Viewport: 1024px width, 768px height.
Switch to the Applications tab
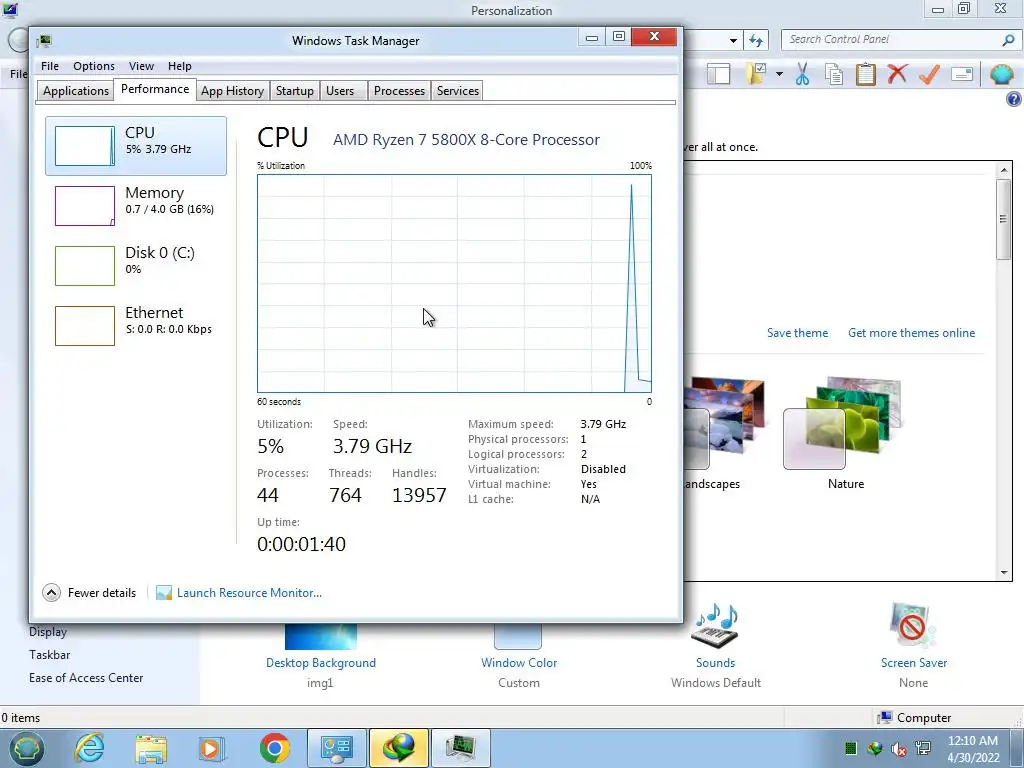point(76,91)
